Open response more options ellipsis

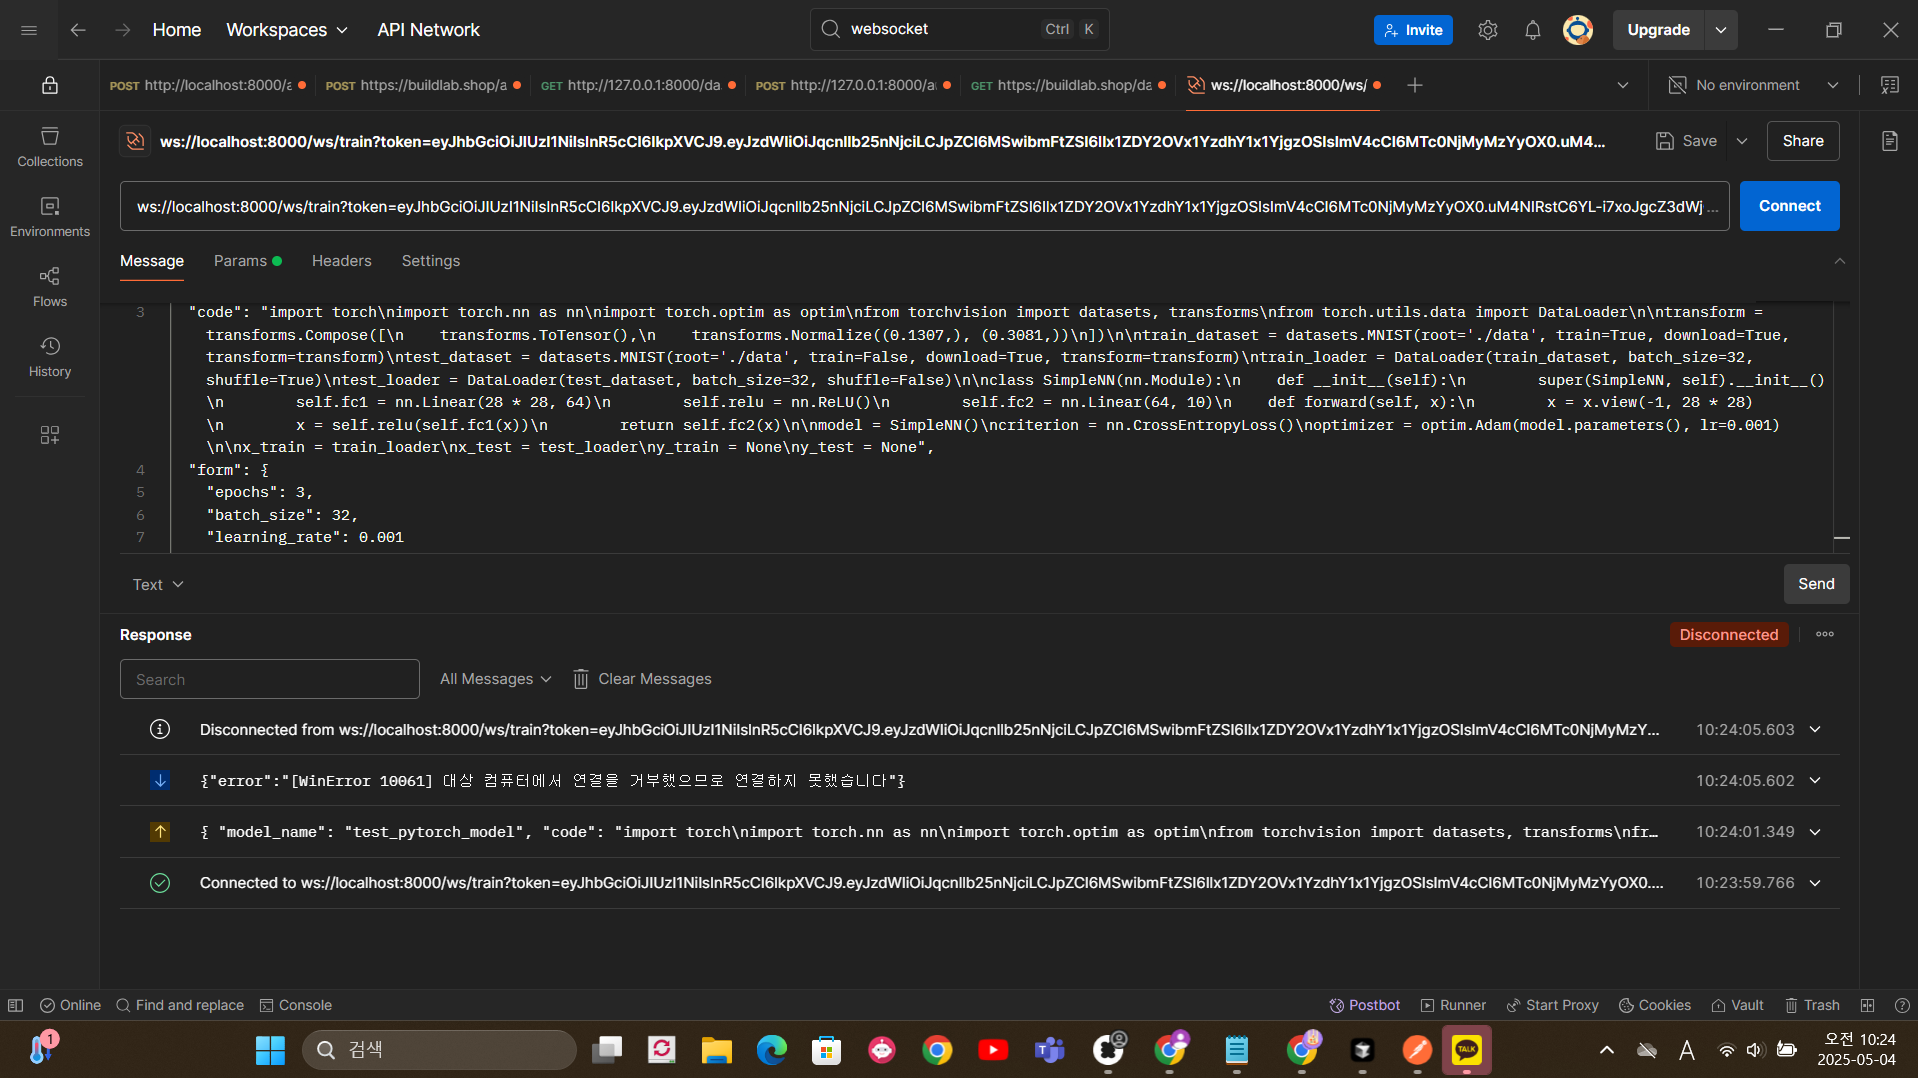[1825, 634]
